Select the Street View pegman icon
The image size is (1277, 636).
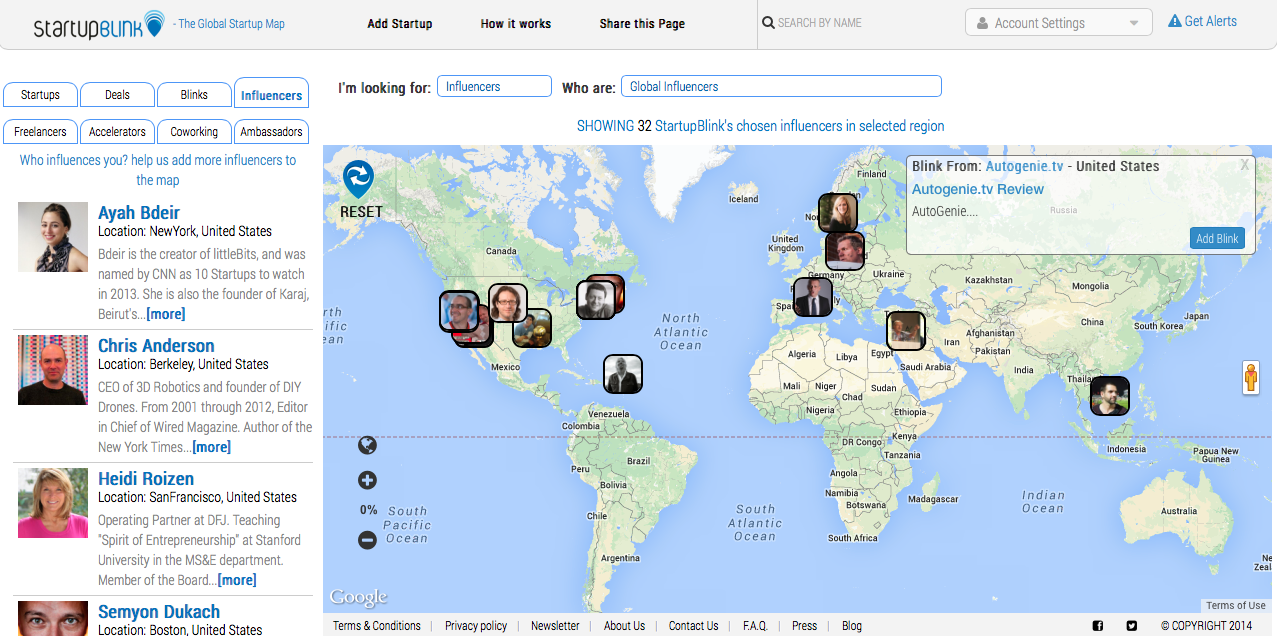point(1250,378)
